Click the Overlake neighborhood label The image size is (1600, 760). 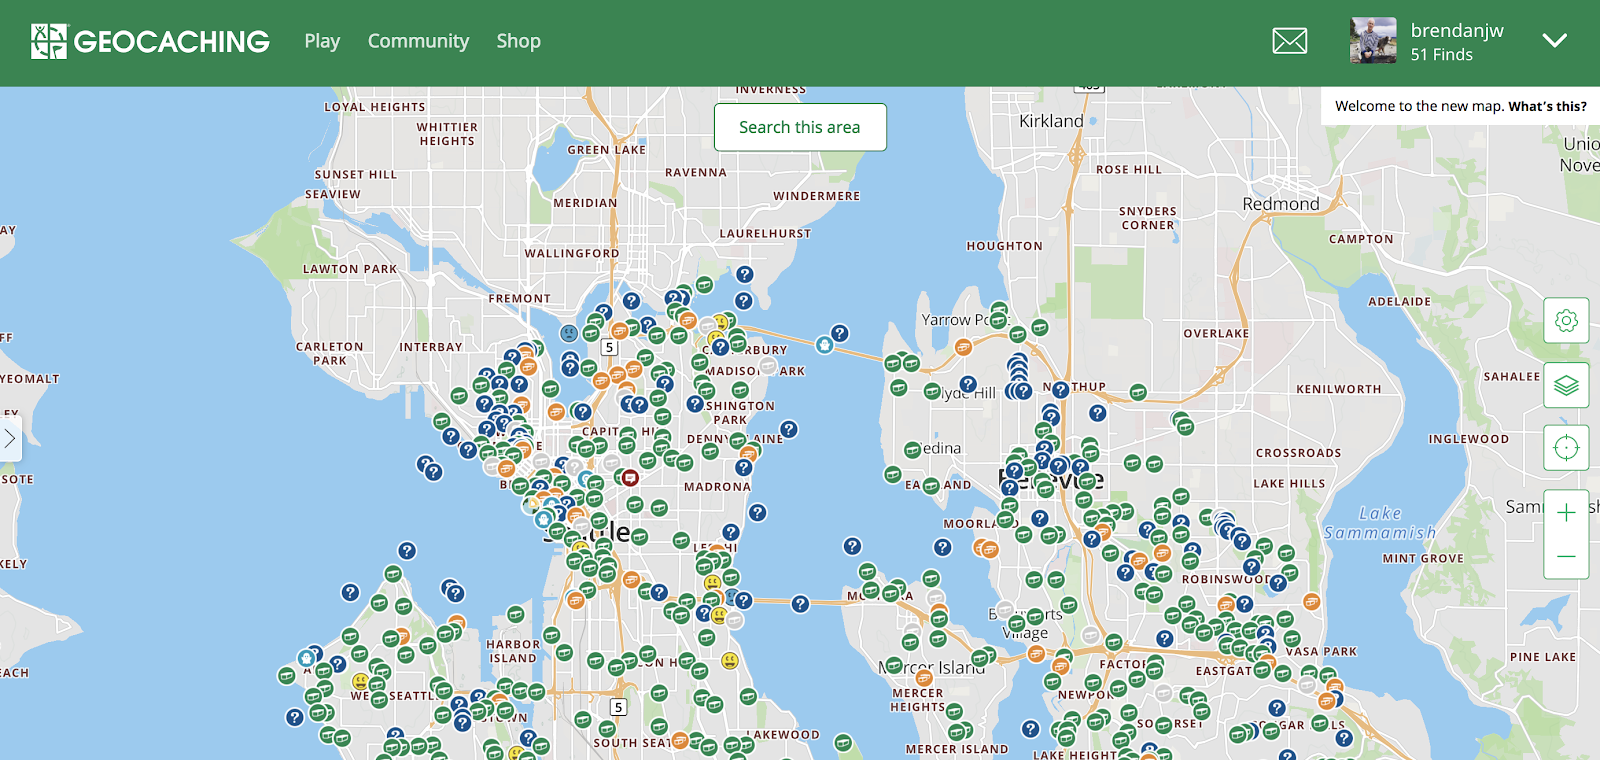[1216, 334]
